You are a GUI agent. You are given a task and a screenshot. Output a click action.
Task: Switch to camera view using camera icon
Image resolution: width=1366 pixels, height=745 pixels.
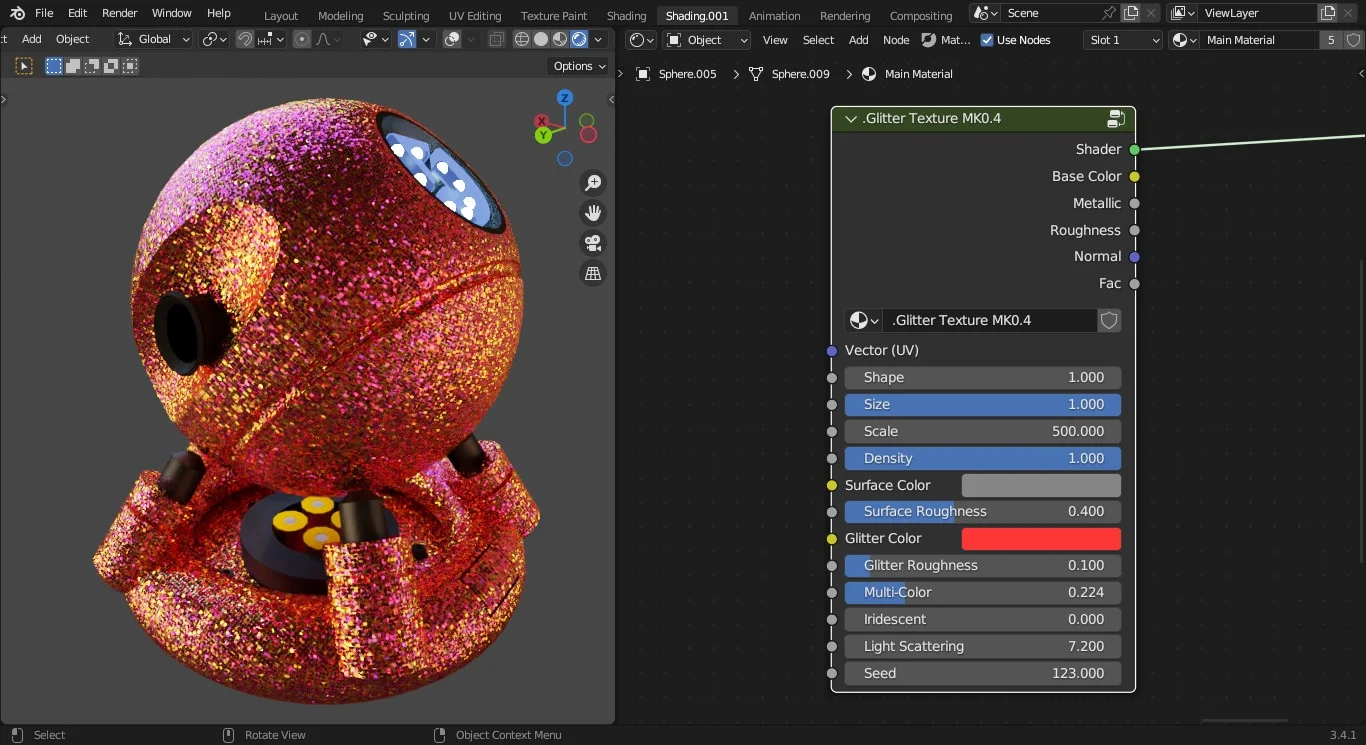(x=593, y=243)
